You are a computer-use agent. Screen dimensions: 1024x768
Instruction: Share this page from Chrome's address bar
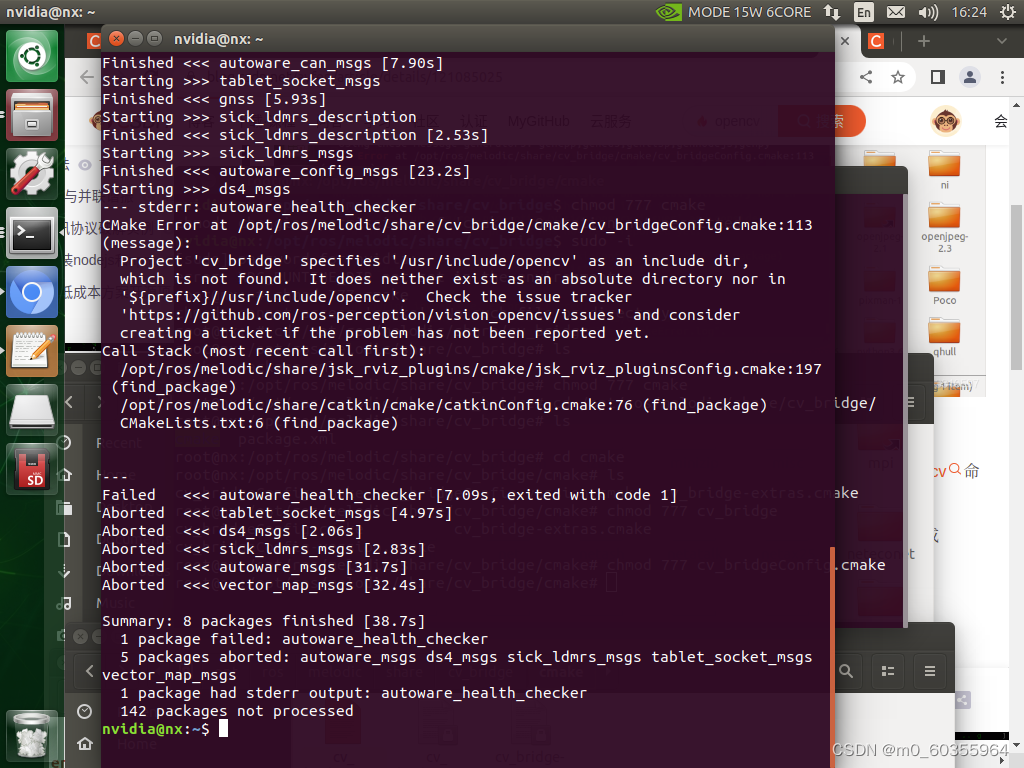(x=866, y=77)
